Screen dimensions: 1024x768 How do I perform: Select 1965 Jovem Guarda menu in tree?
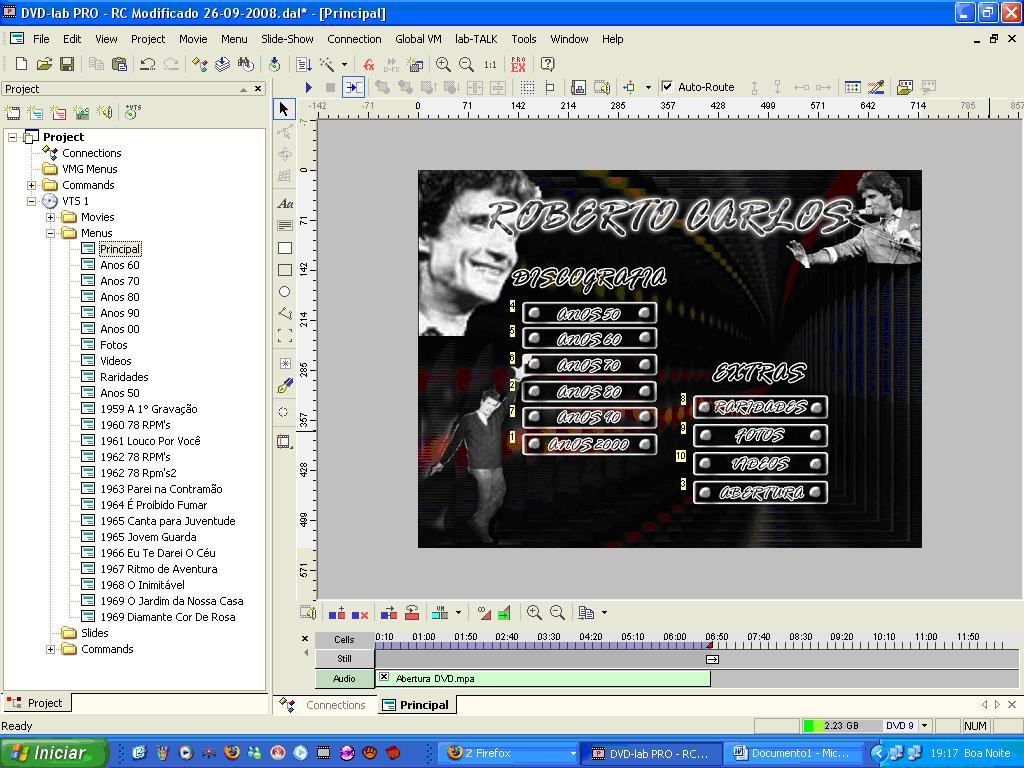point(148,537)
